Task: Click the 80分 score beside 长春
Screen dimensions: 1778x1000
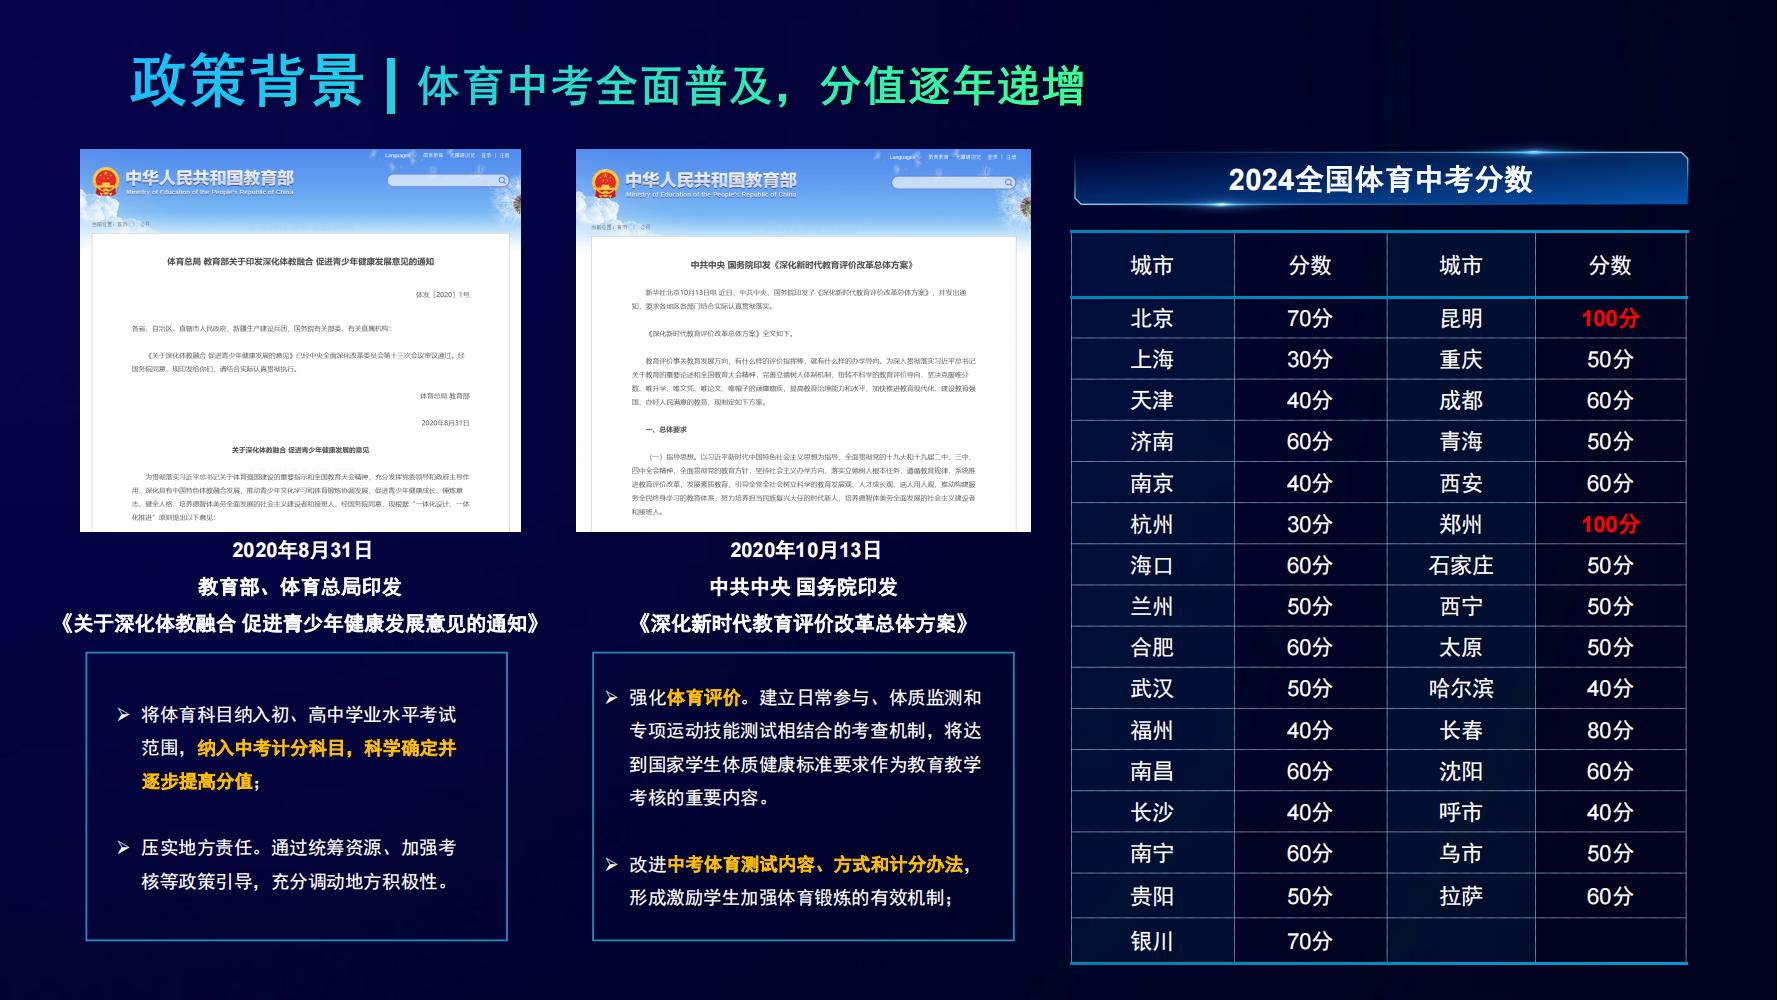Action: click(1610, 730)
